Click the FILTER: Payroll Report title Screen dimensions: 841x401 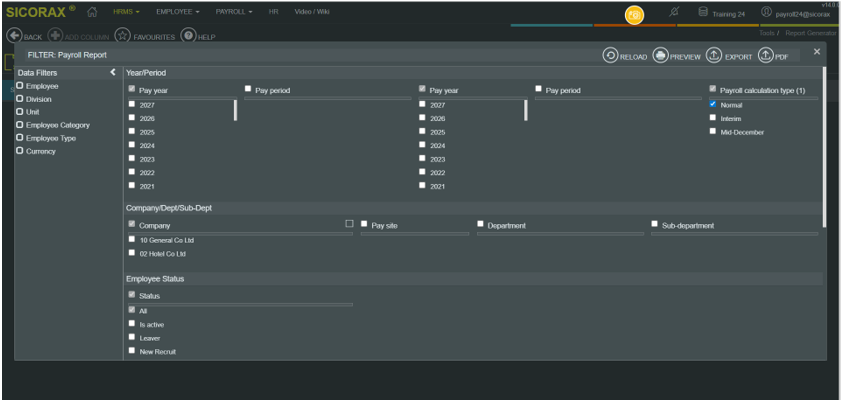pyautogui.click(x=67, y=55)
